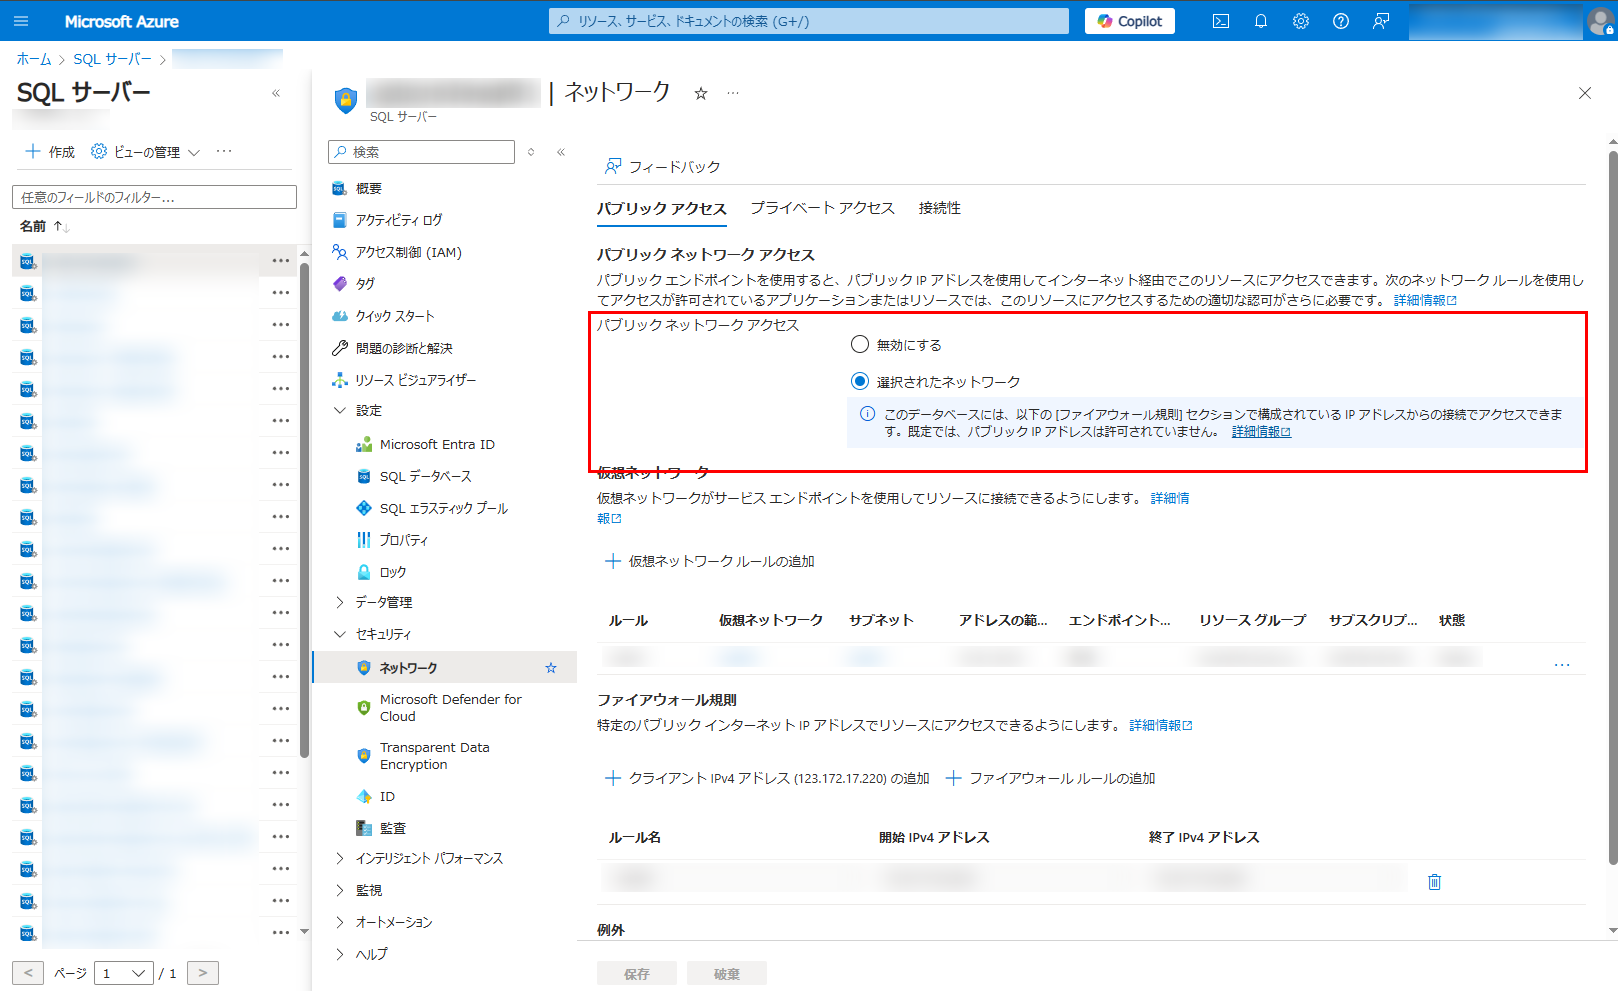Image resolution: width=1618 pixels, height=991 pixels.
Task: Open 概要 in resource menu
Action: (369, 188)
